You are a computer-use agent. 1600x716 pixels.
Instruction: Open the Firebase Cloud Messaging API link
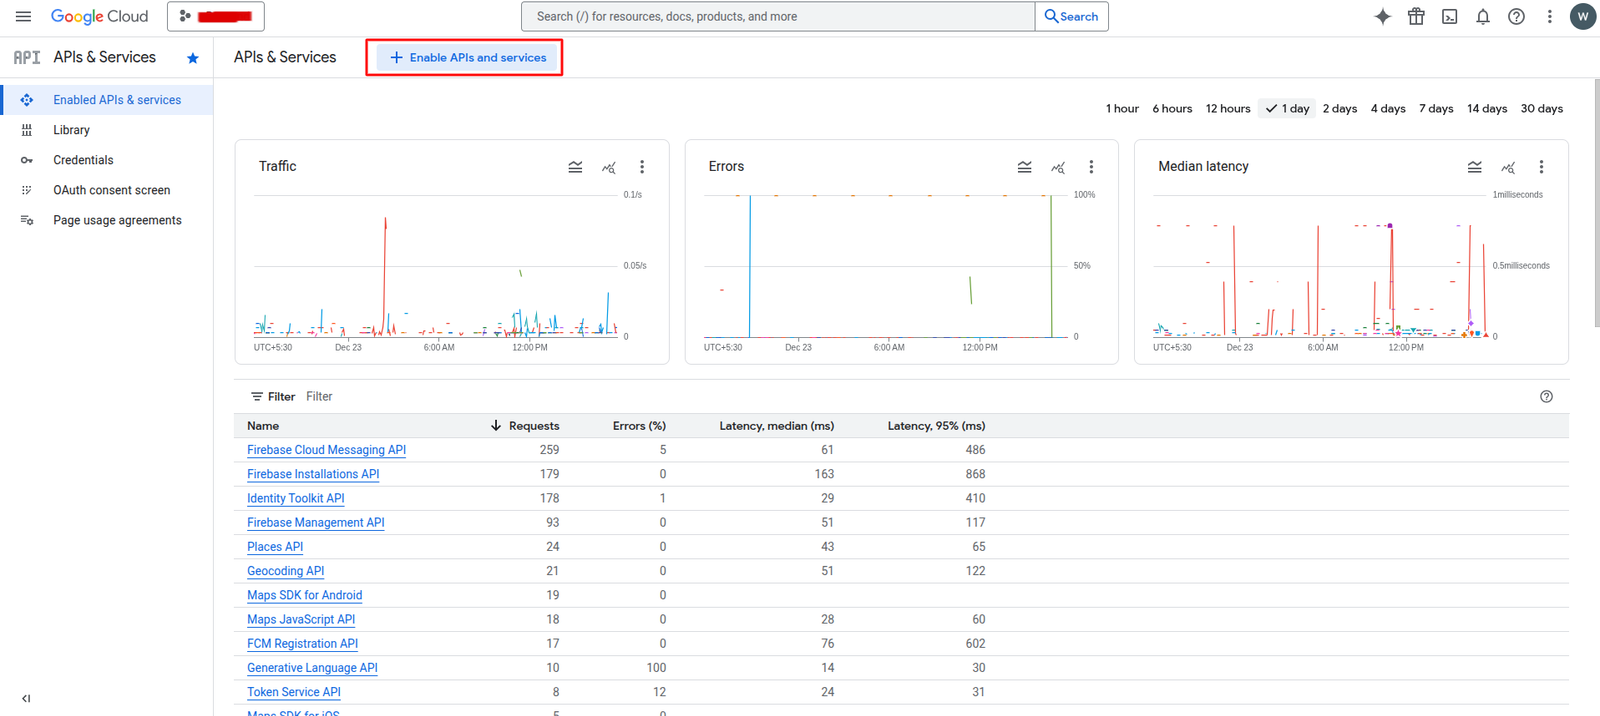click(326, 450)
